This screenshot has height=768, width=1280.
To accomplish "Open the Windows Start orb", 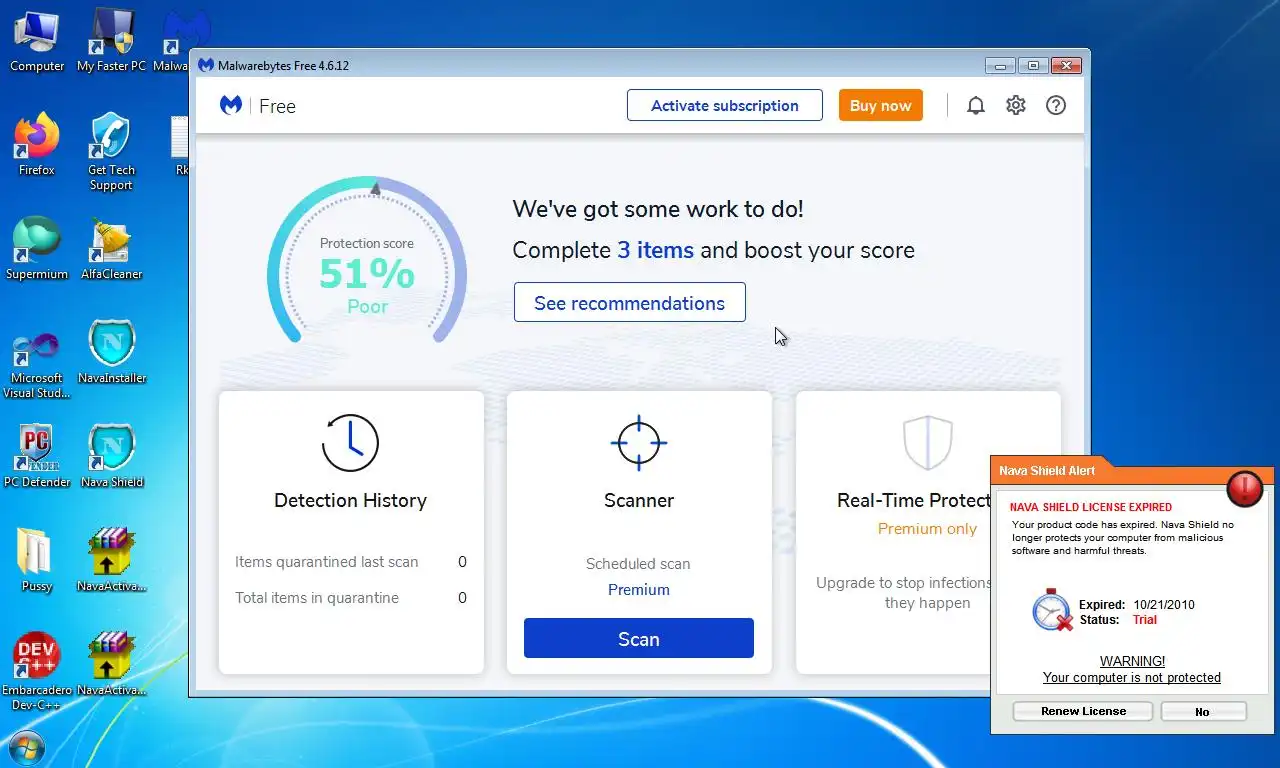I will 26,747.
